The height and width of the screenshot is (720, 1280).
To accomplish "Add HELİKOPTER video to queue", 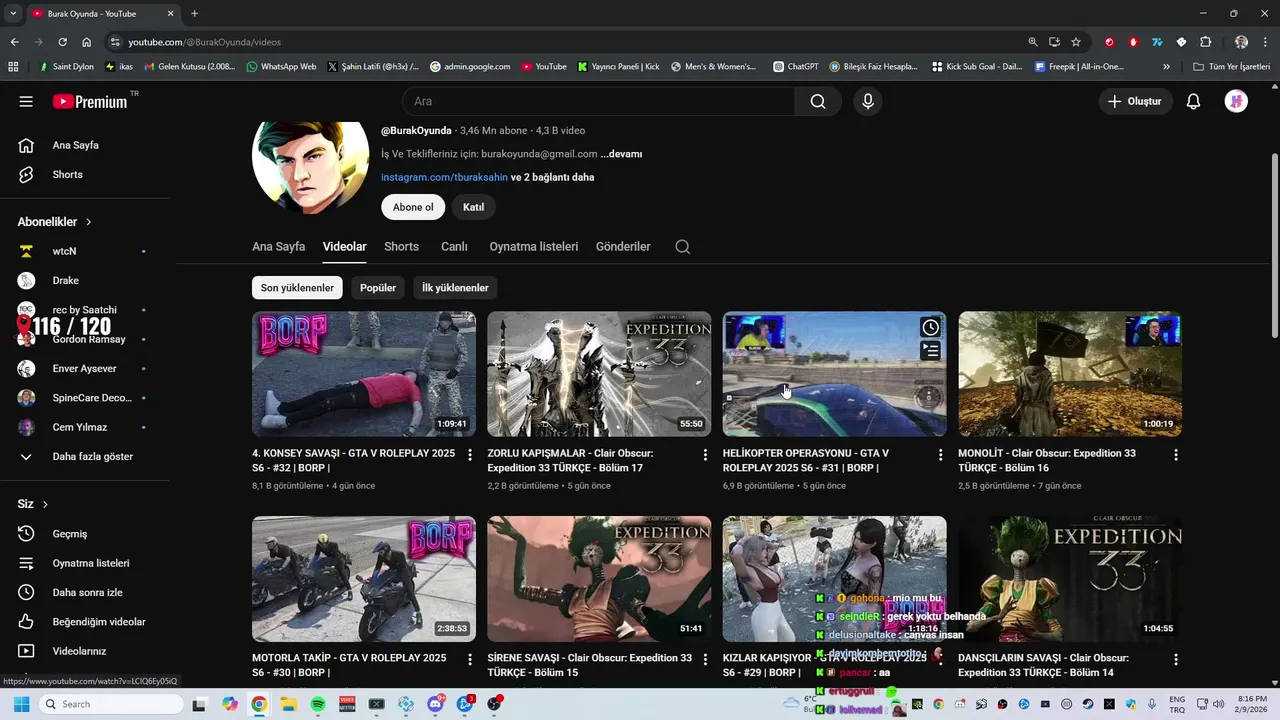I will point(930,350).
